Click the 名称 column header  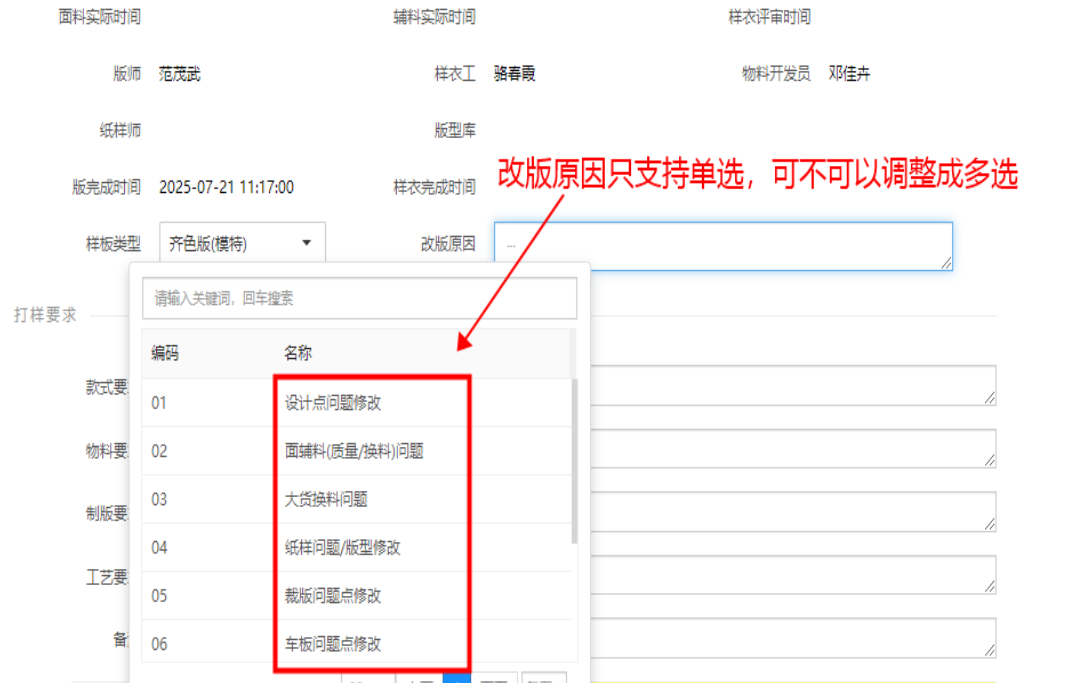pos(298,353)
